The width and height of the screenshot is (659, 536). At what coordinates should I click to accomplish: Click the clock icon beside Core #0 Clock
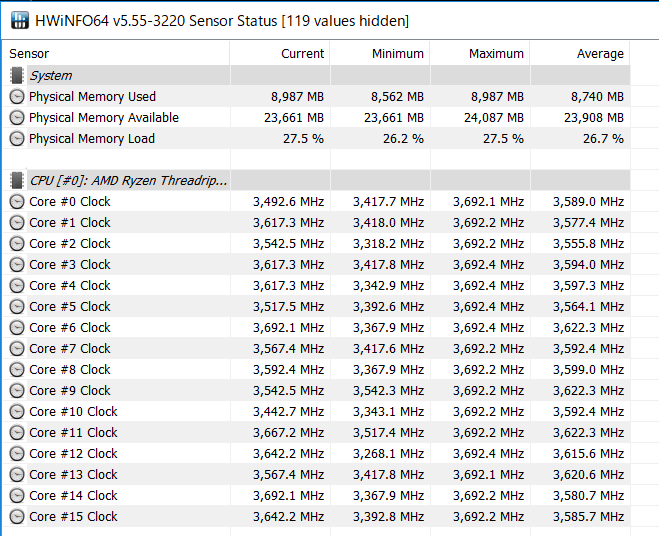pyautogui.click(x=17, y=202)
